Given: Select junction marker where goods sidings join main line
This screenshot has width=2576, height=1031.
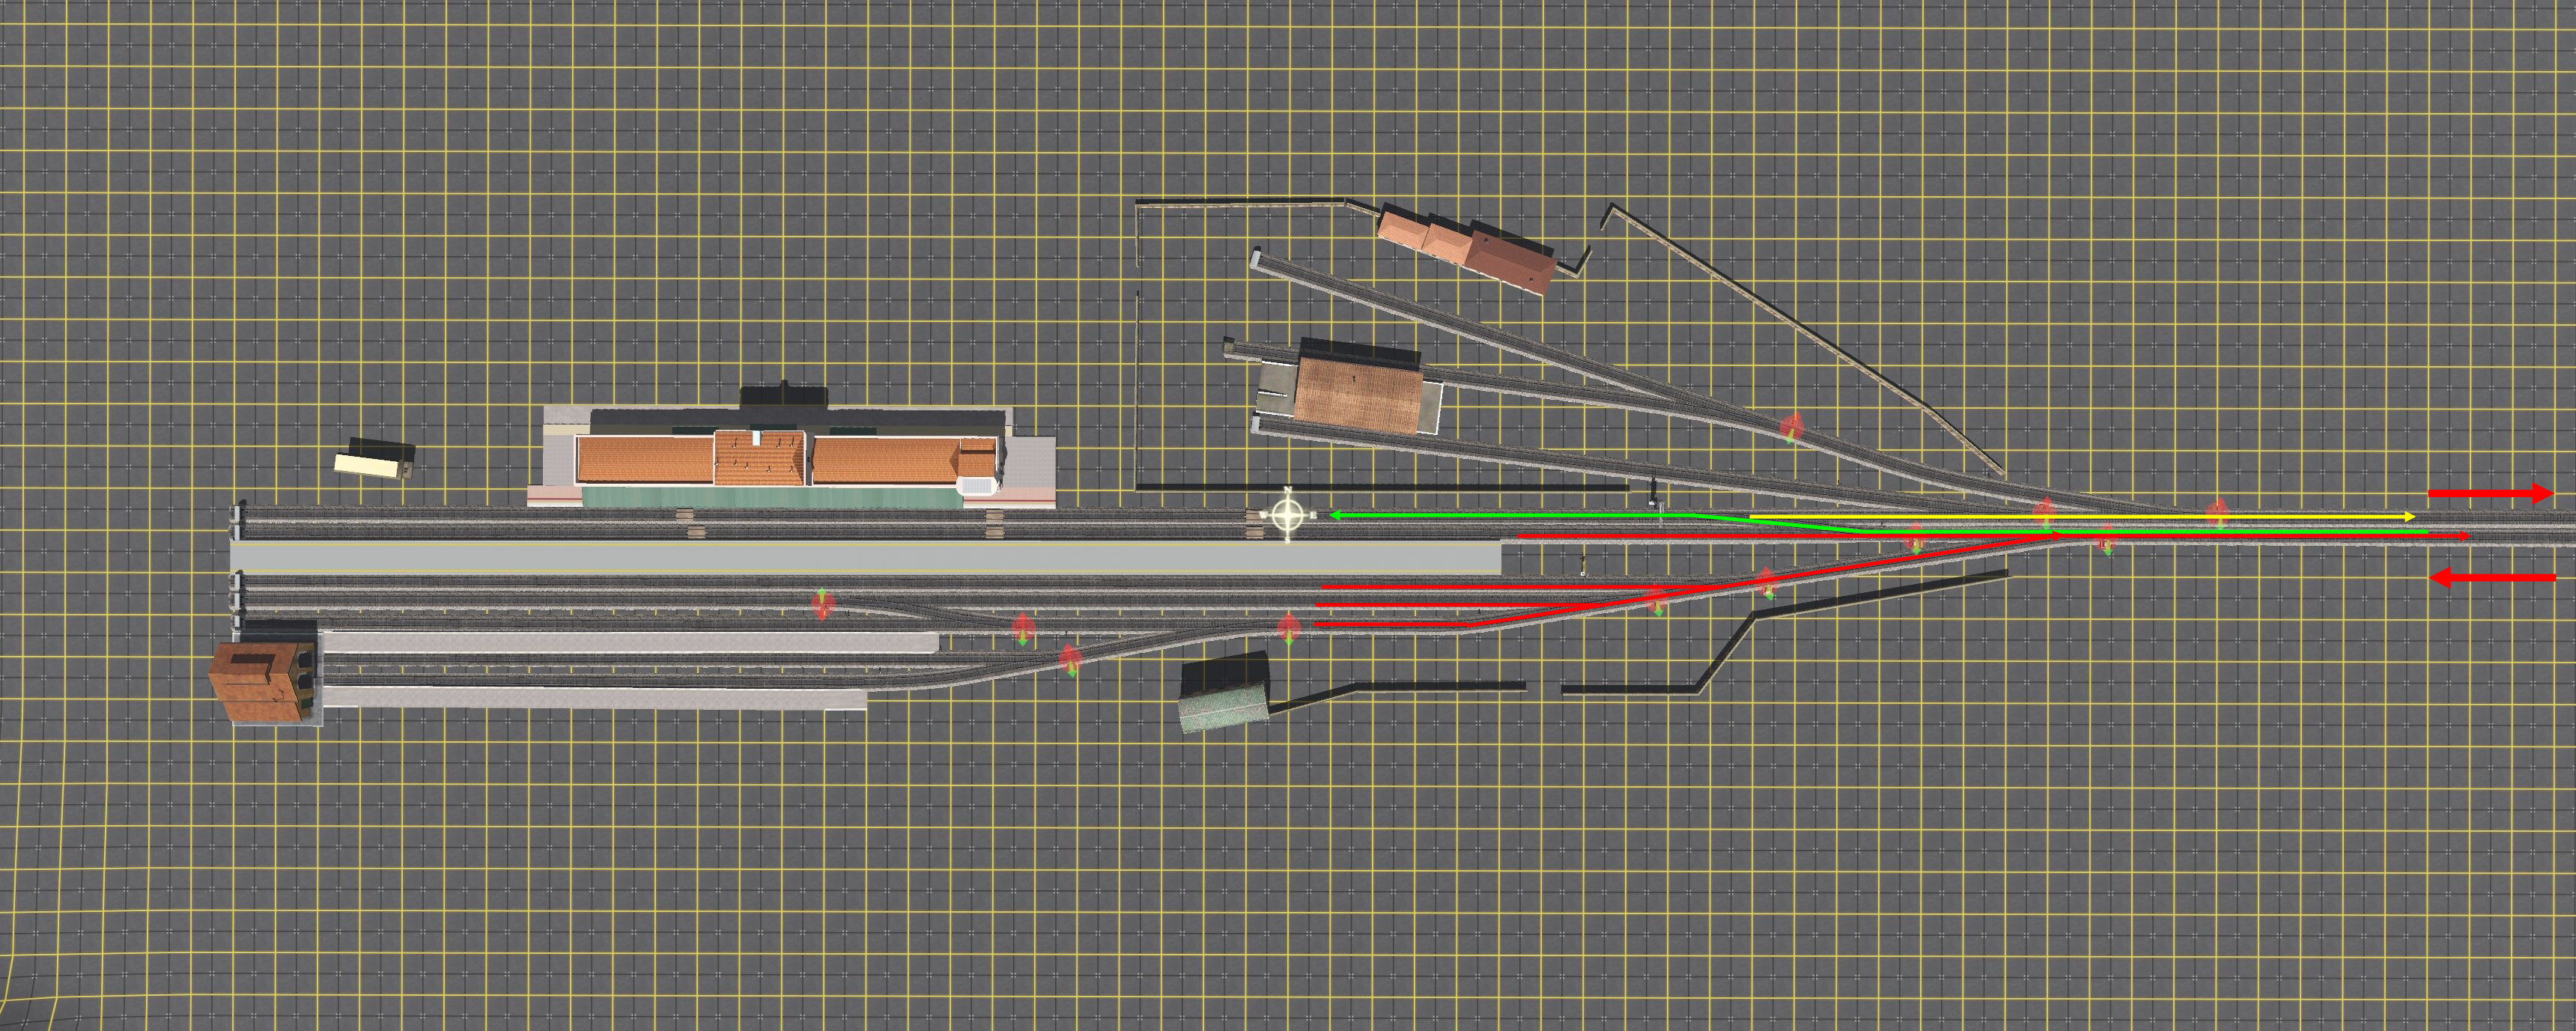Looking at the screenshot, I should coord(2046,513).
